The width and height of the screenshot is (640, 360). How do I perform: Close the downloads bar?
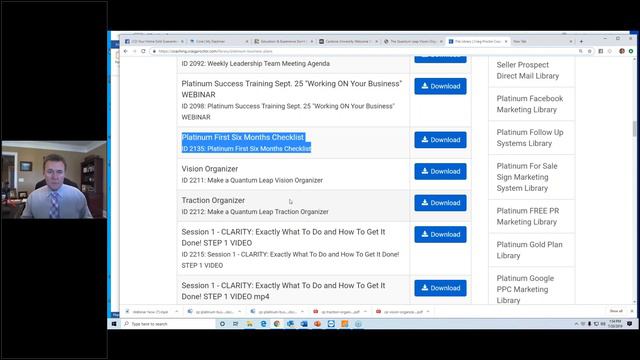point(632,311)
